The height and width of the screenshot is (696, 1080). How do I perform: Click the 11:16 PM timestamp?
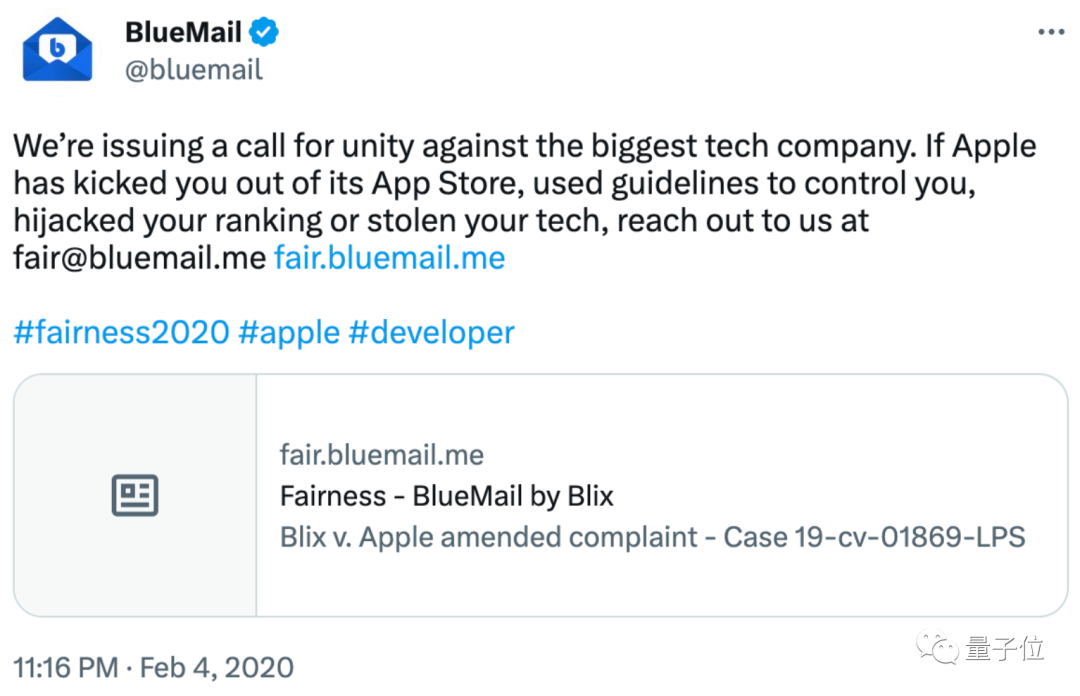66,668
